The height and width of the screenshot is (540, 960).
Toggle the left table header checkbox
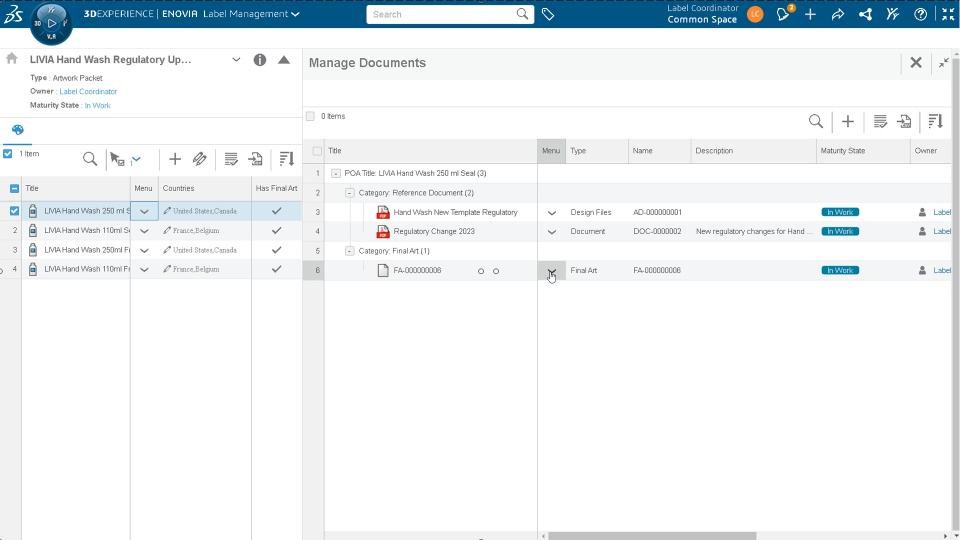(14, 189)
